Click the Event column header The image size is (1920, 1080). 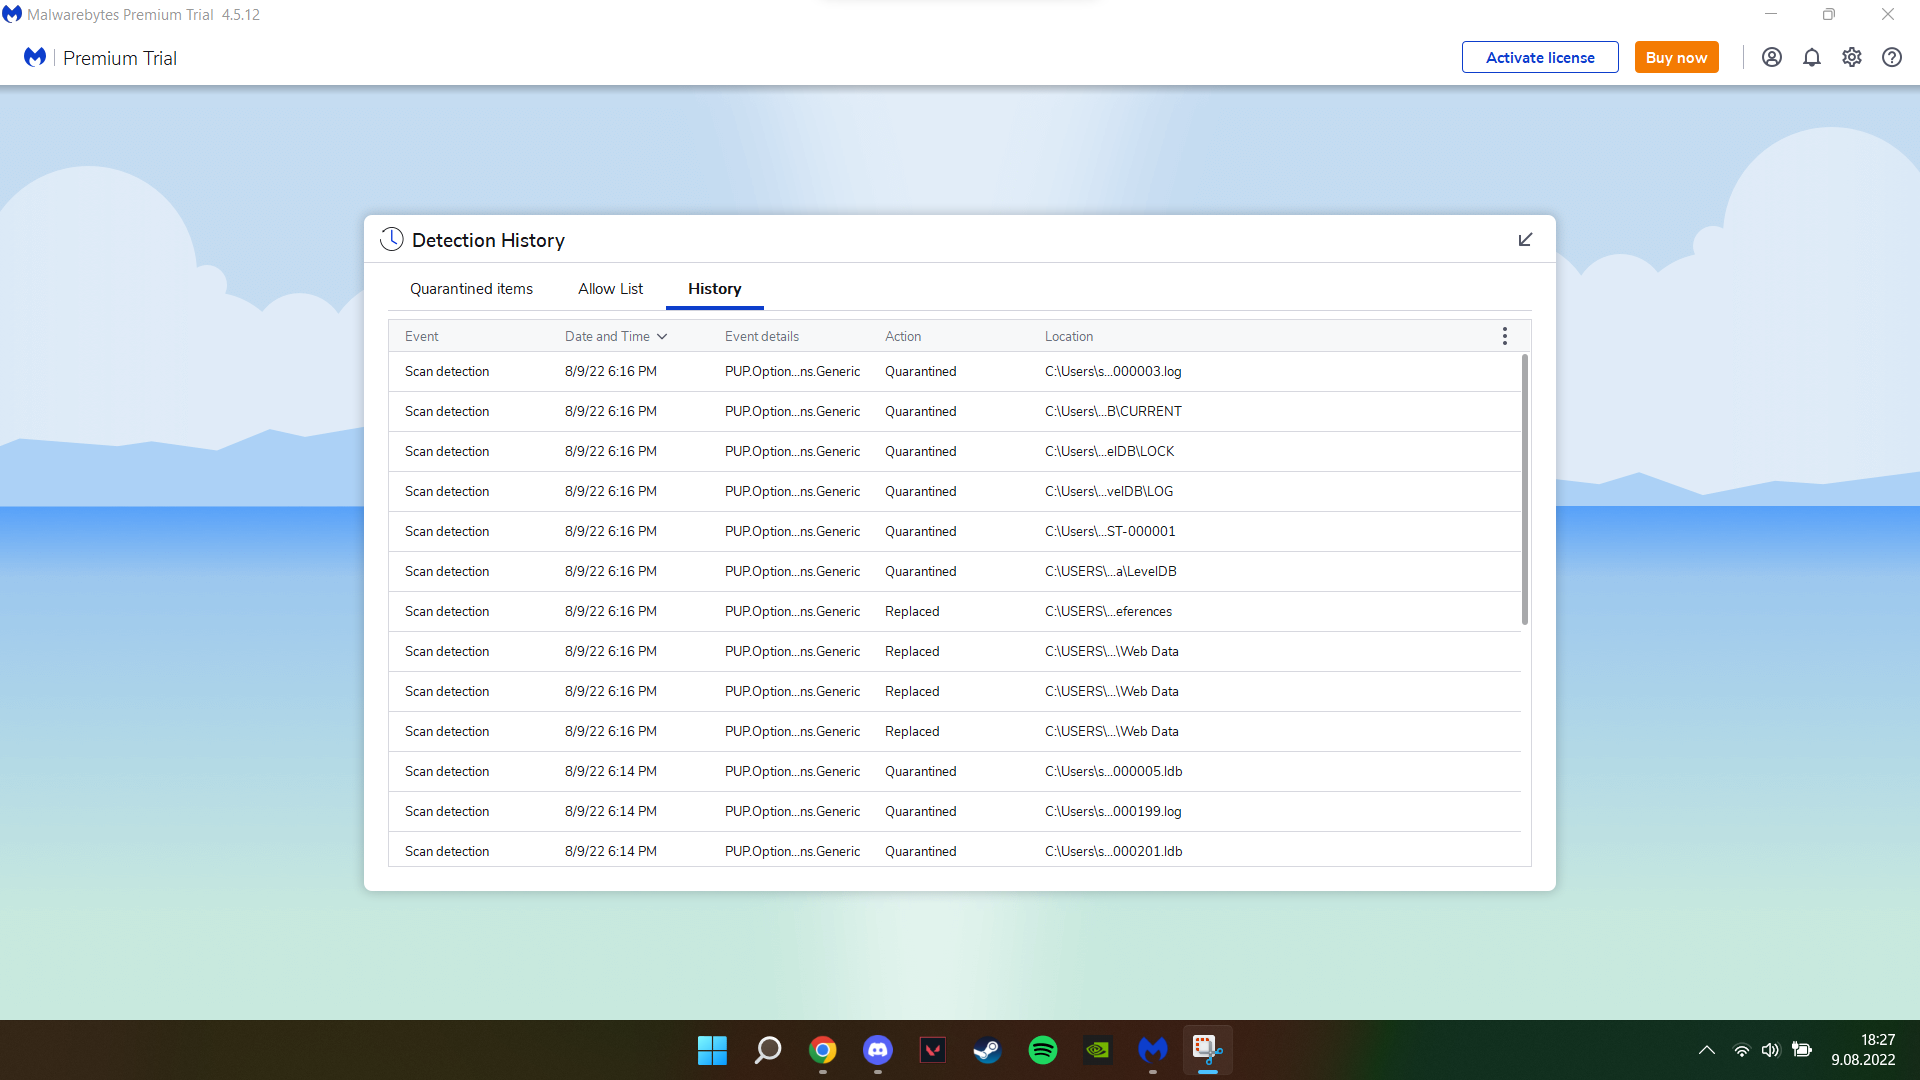point(421,336)
